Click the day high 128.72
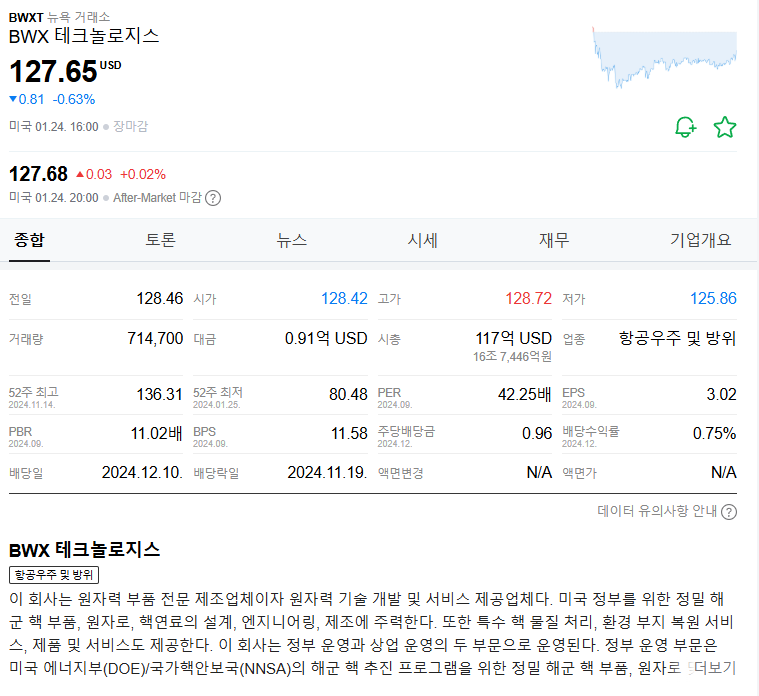Viewport: 759px width, 696px height. (x=529, y=299)
